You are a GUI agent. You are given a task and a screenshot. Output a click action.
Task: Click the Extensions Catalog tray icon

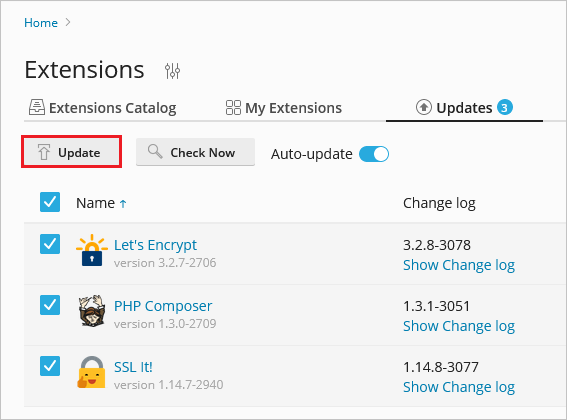[x=37, y=107]
